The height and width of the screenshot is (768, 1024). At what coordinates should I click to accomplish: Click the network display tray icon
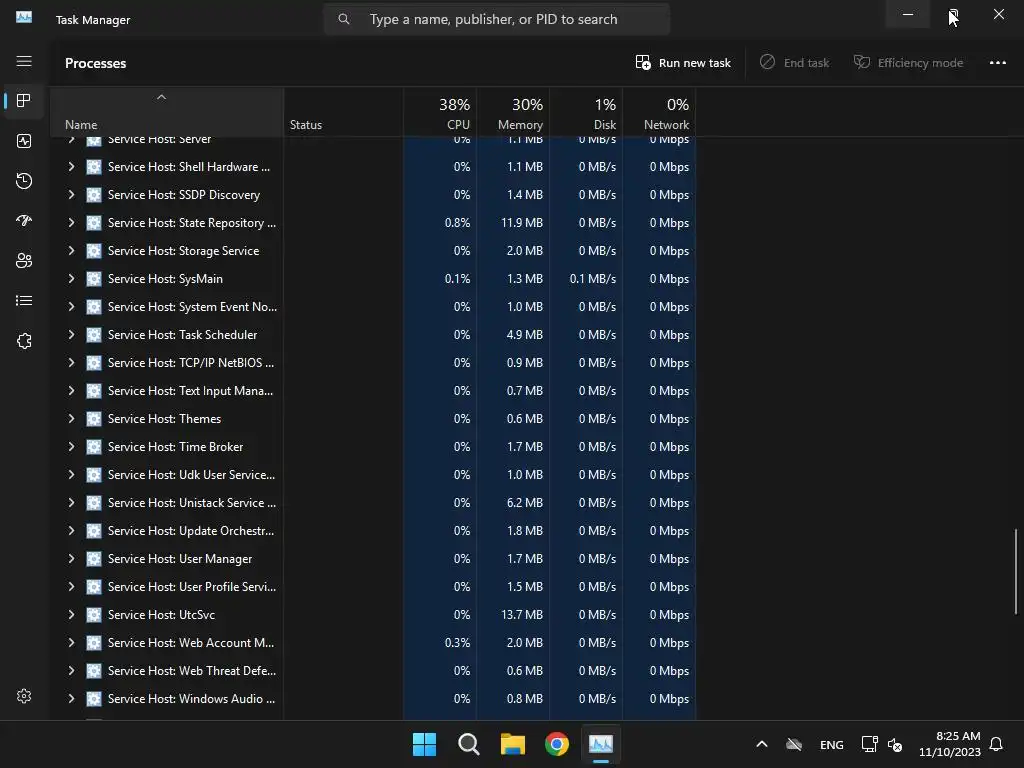(x=869, y=744)
